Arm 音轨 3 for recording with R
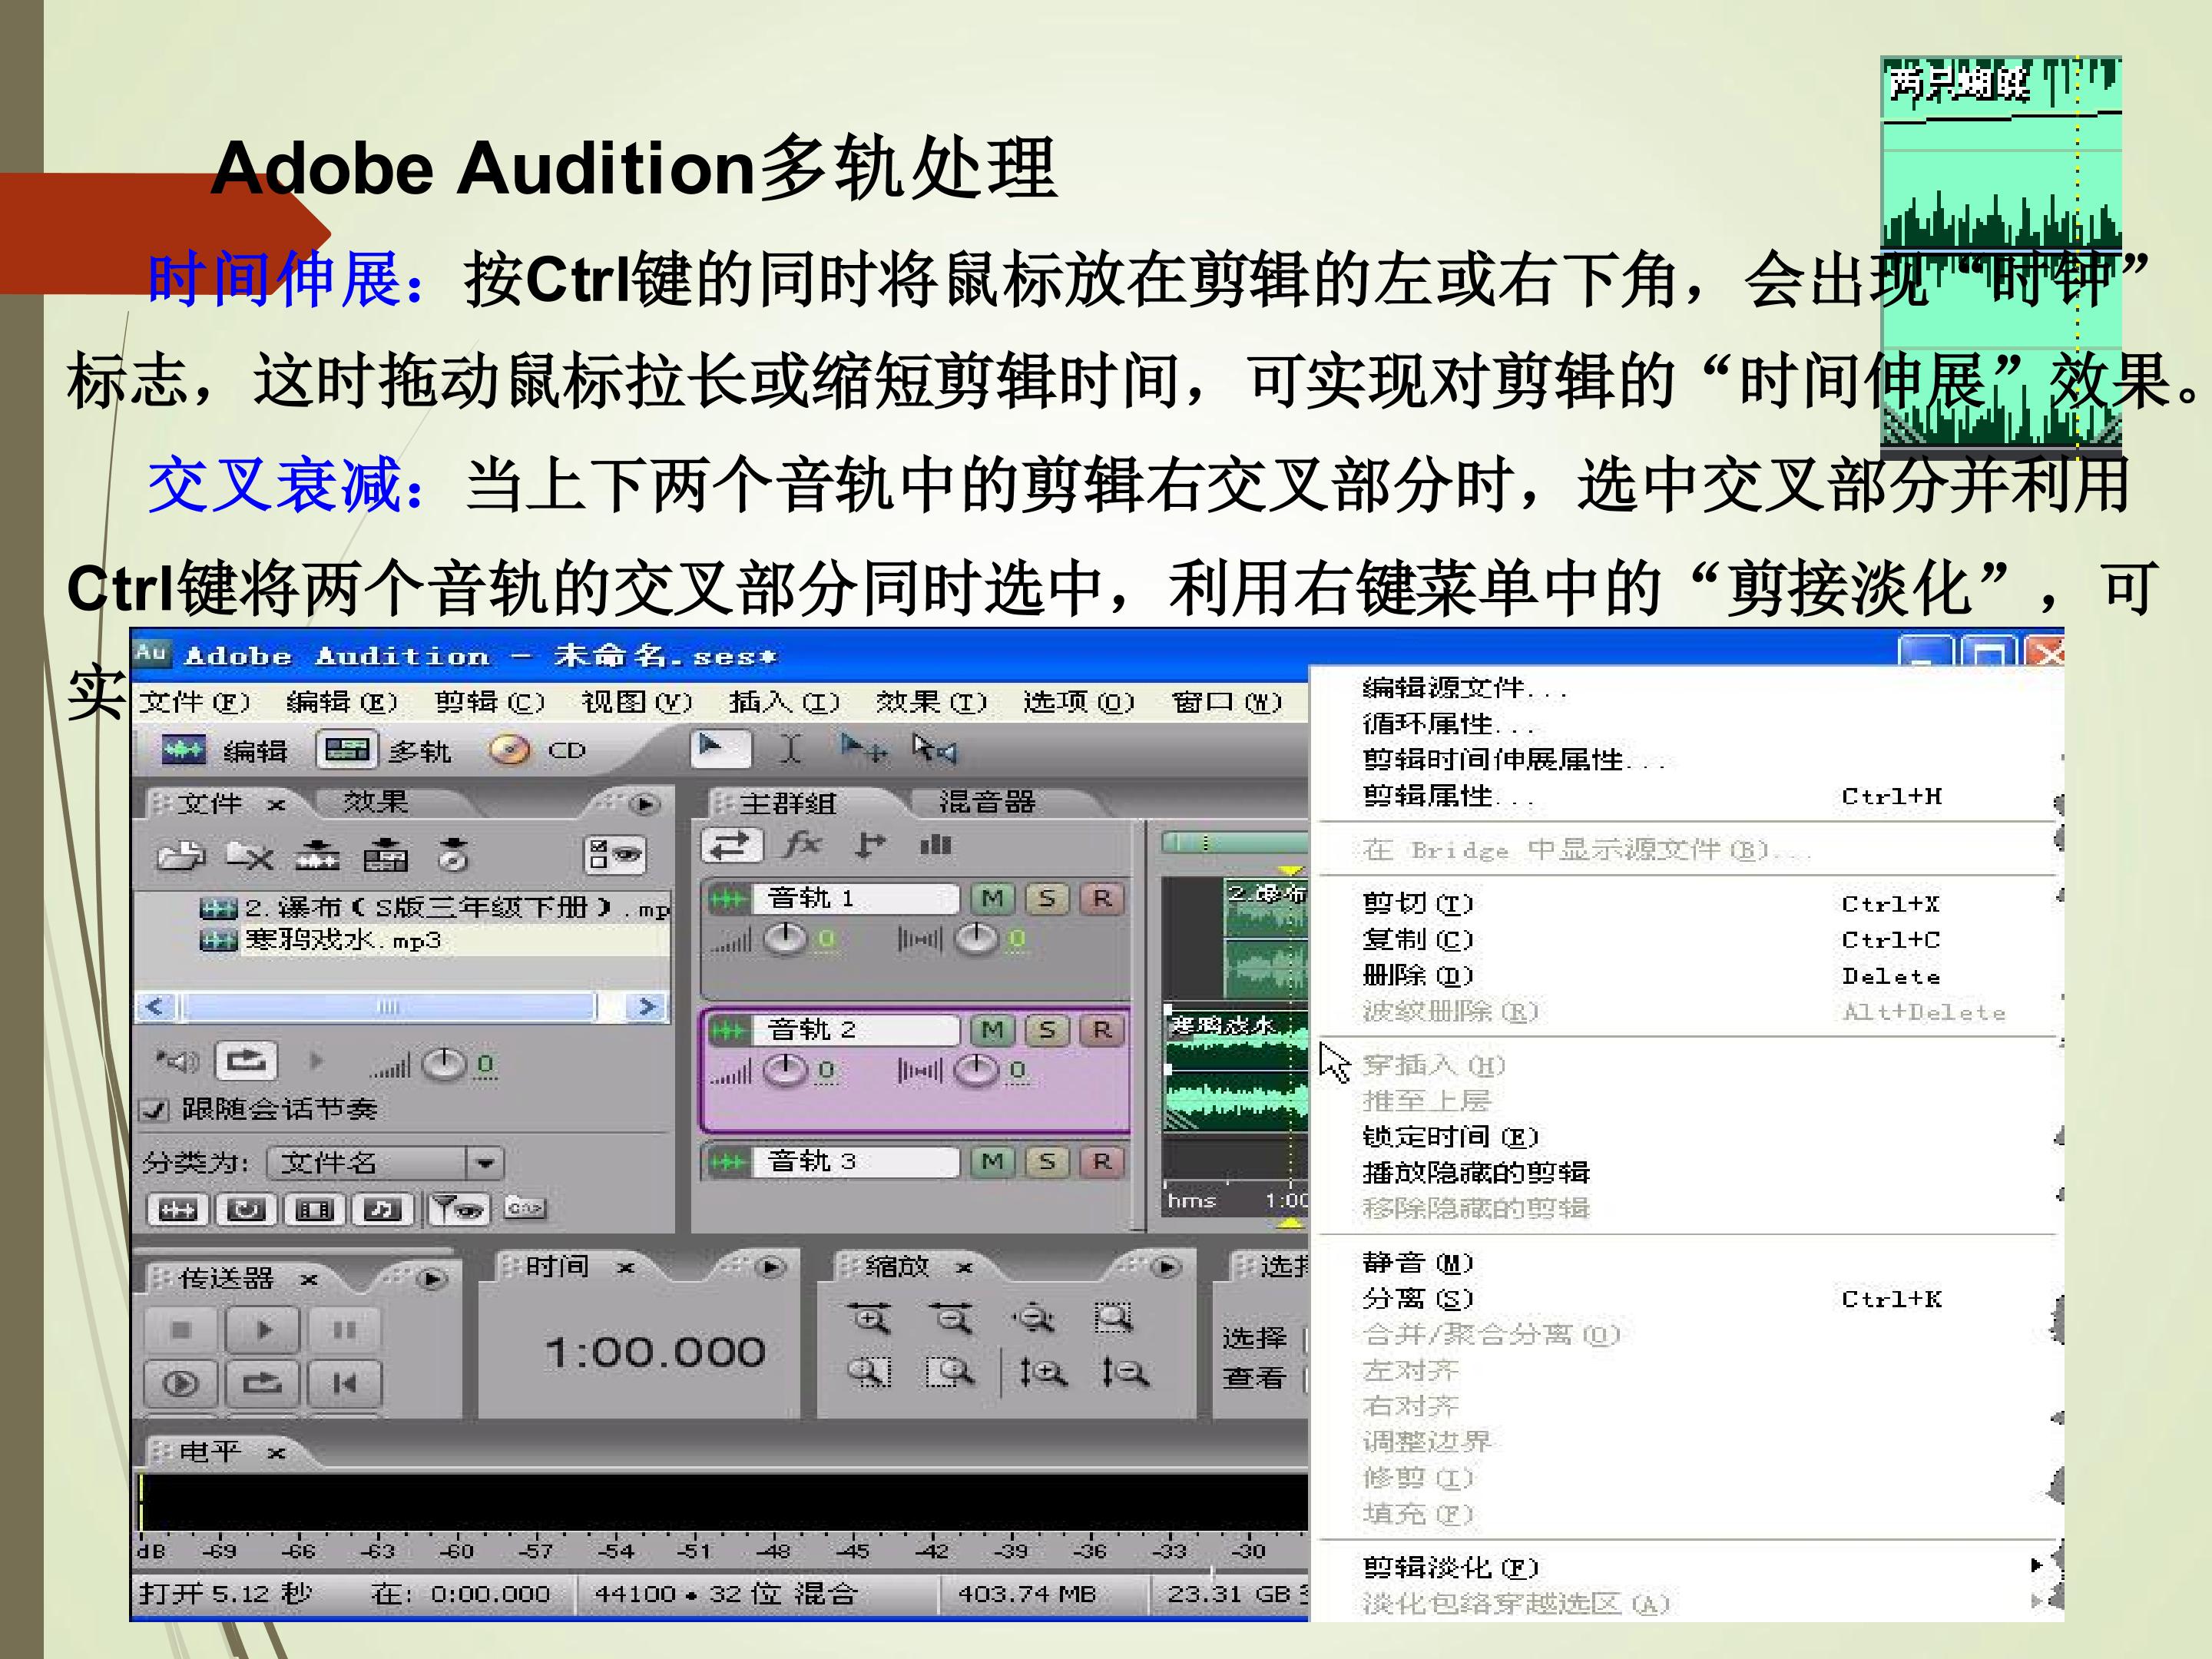Image resolution: width=2212 pixels, height=1659 pixels. [x=1101, y=1161]
